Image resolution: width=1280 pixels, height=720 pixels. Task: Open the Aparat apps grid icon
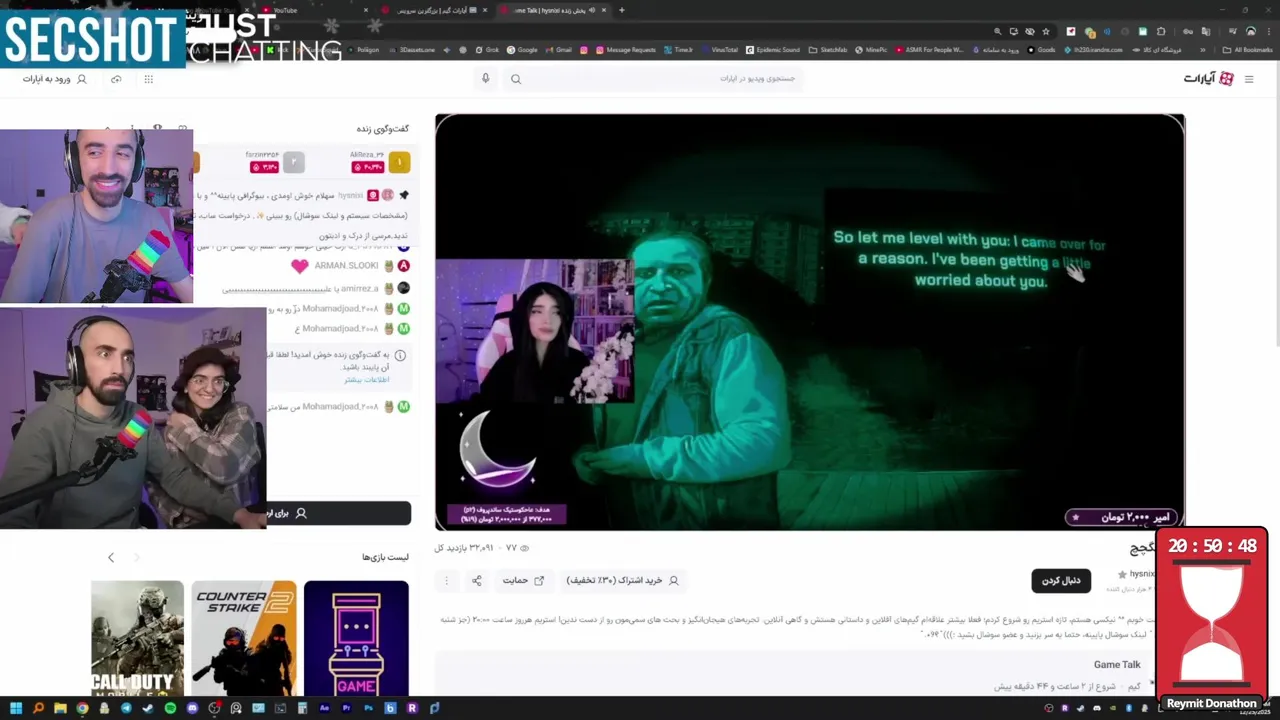coord(149,79)
